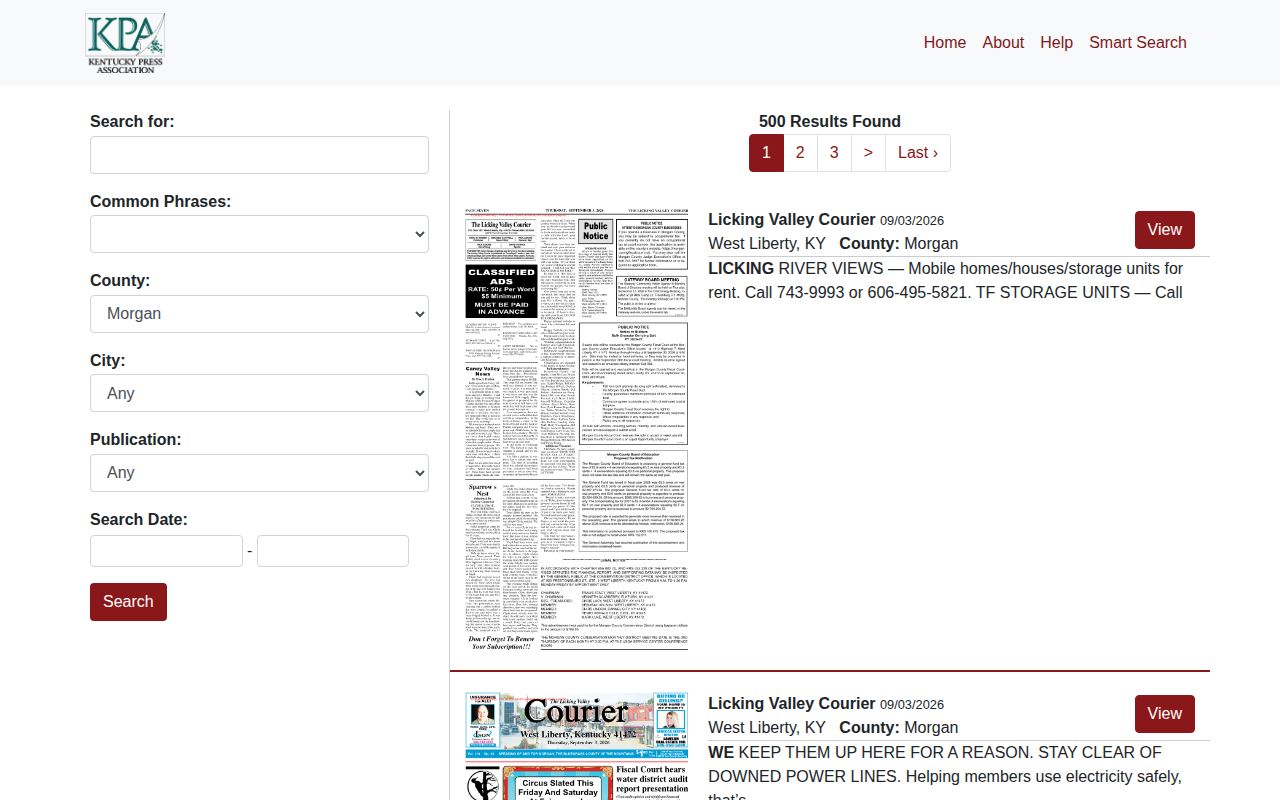
Task: Open the Courier front page thumbnail
Action: click(577, 746)
